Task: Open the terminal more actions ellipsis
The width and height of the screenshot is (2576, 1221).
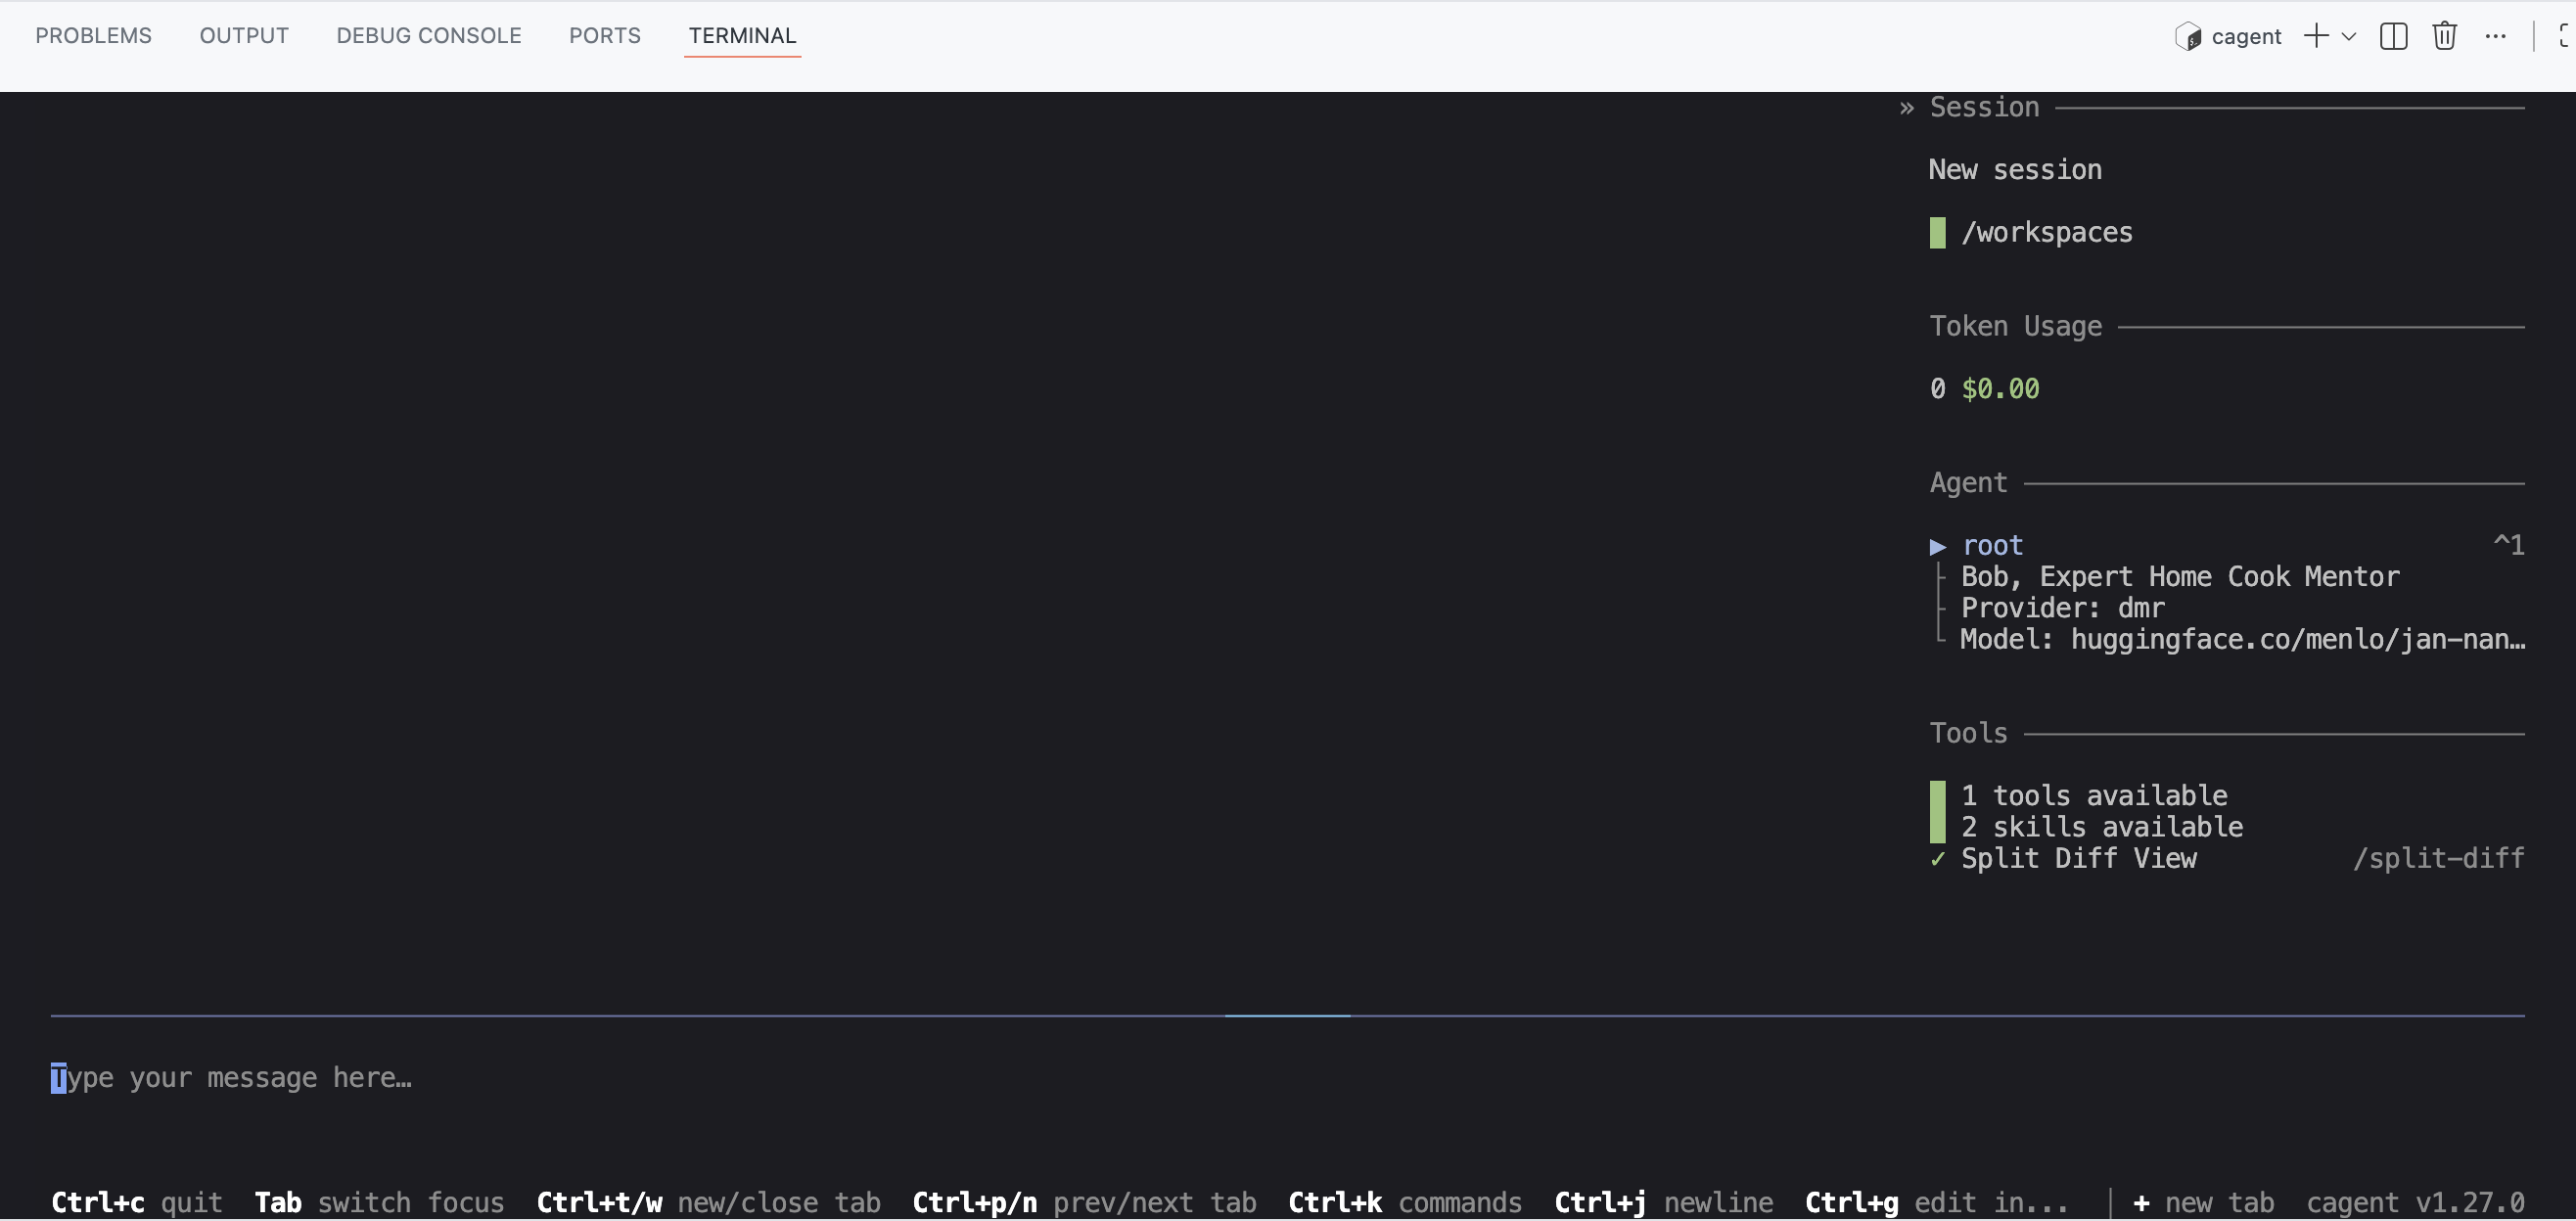Action: pyautogui.click(x=2495, y=37)
